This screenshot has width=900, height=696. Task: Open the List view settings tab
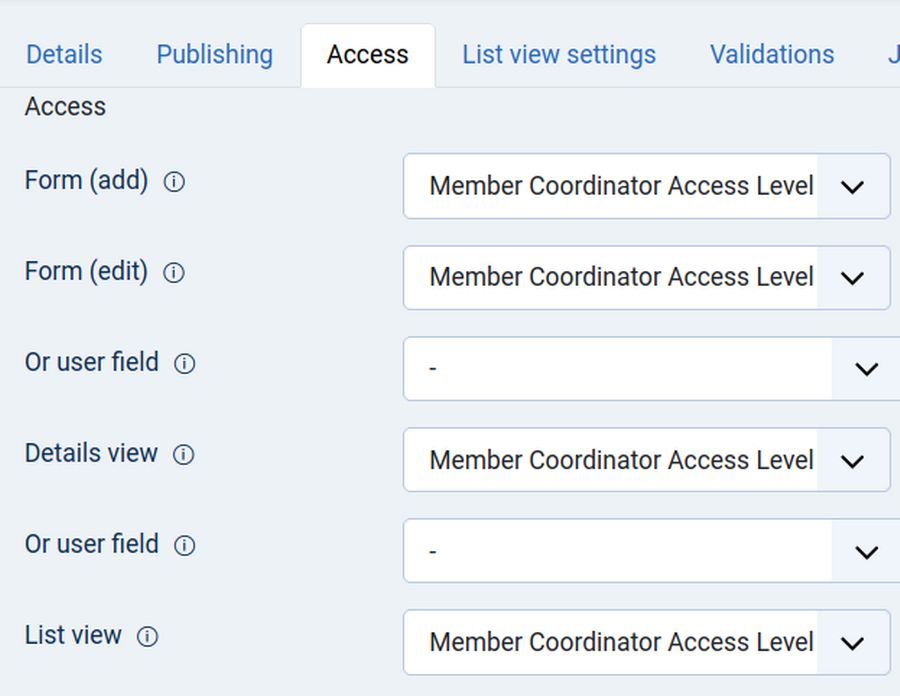559,54
